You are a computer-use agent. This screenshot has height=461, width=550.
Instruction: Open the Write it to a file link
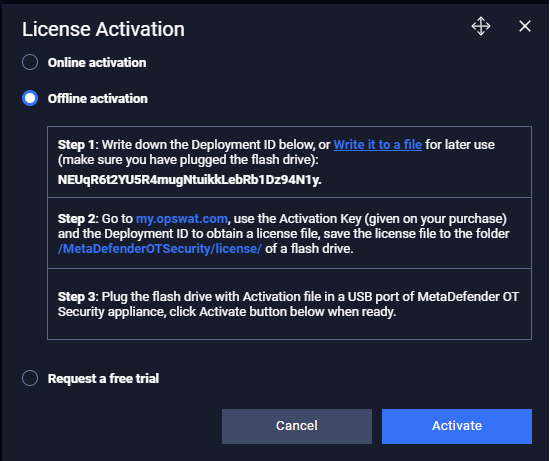tap(377, 145)
